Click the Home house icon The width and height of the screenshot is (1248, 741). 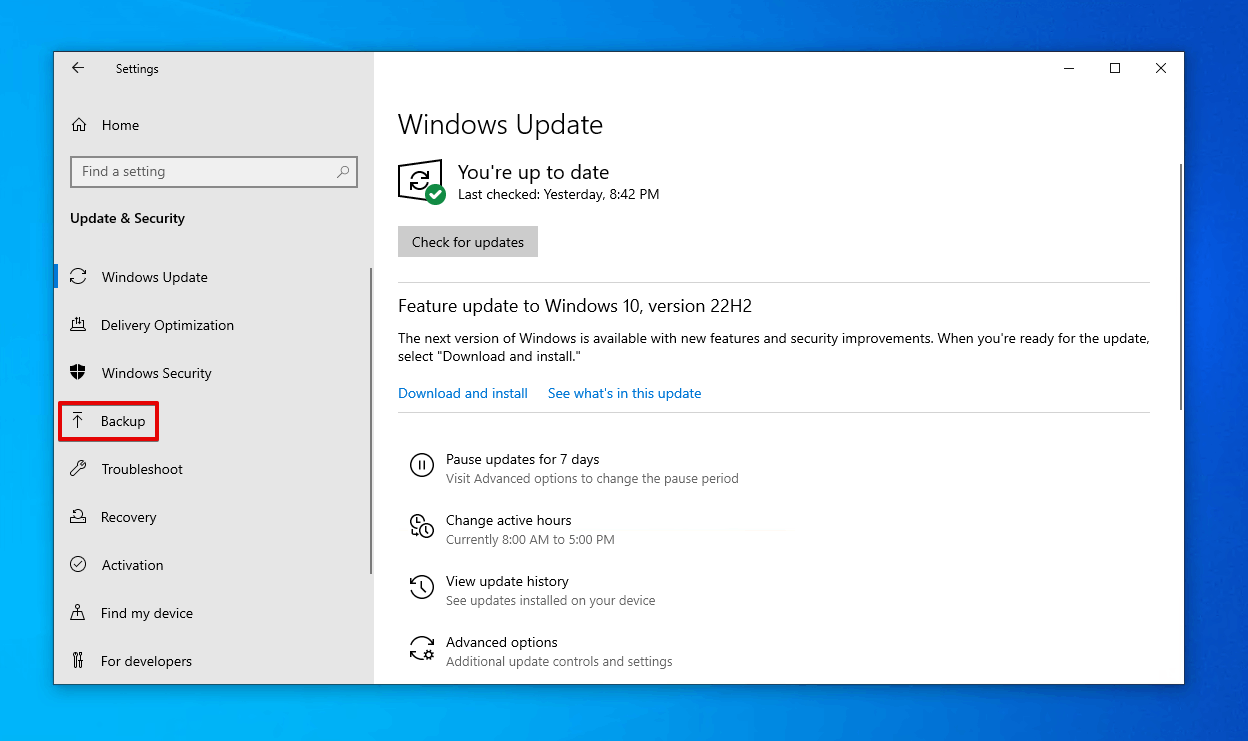click(79, 125)
